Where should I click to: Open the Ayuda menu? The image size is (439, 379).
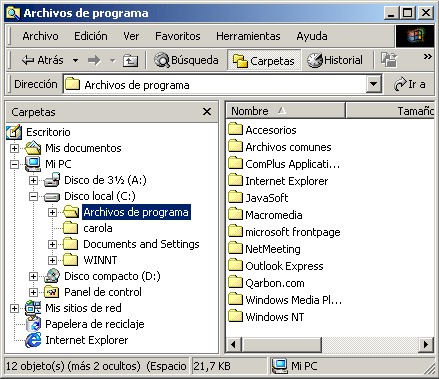tap(312, 36)
